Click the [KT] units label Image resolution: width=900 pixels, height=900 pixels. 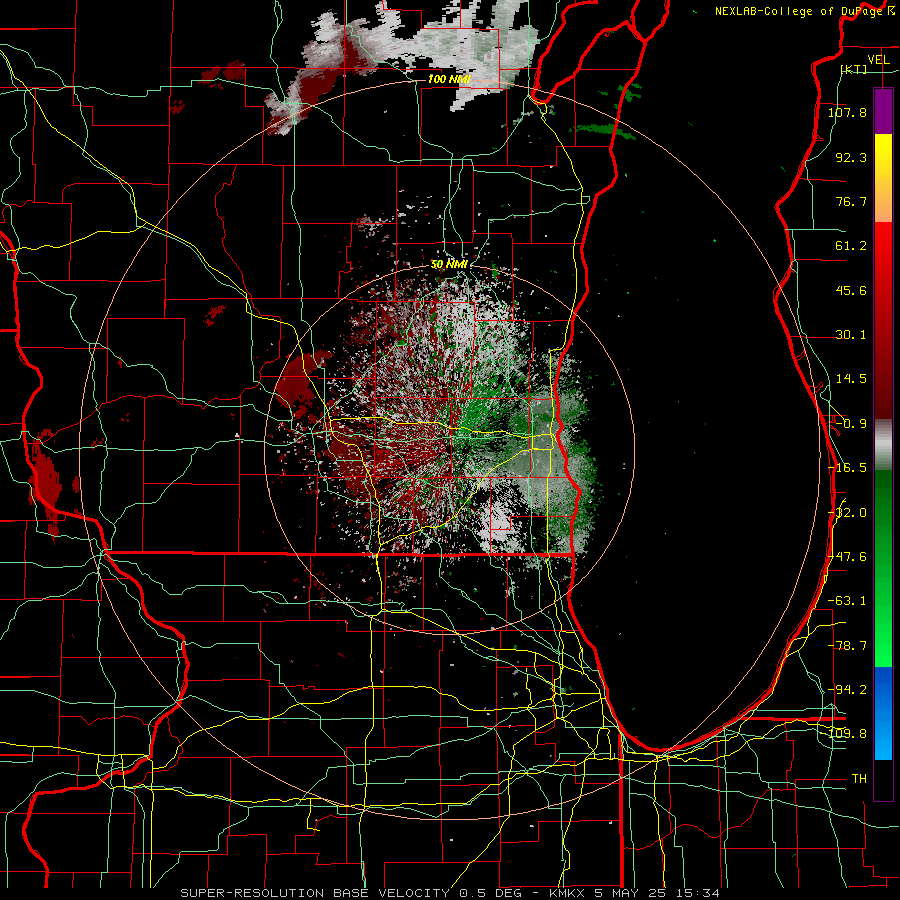tap(854, 69)
